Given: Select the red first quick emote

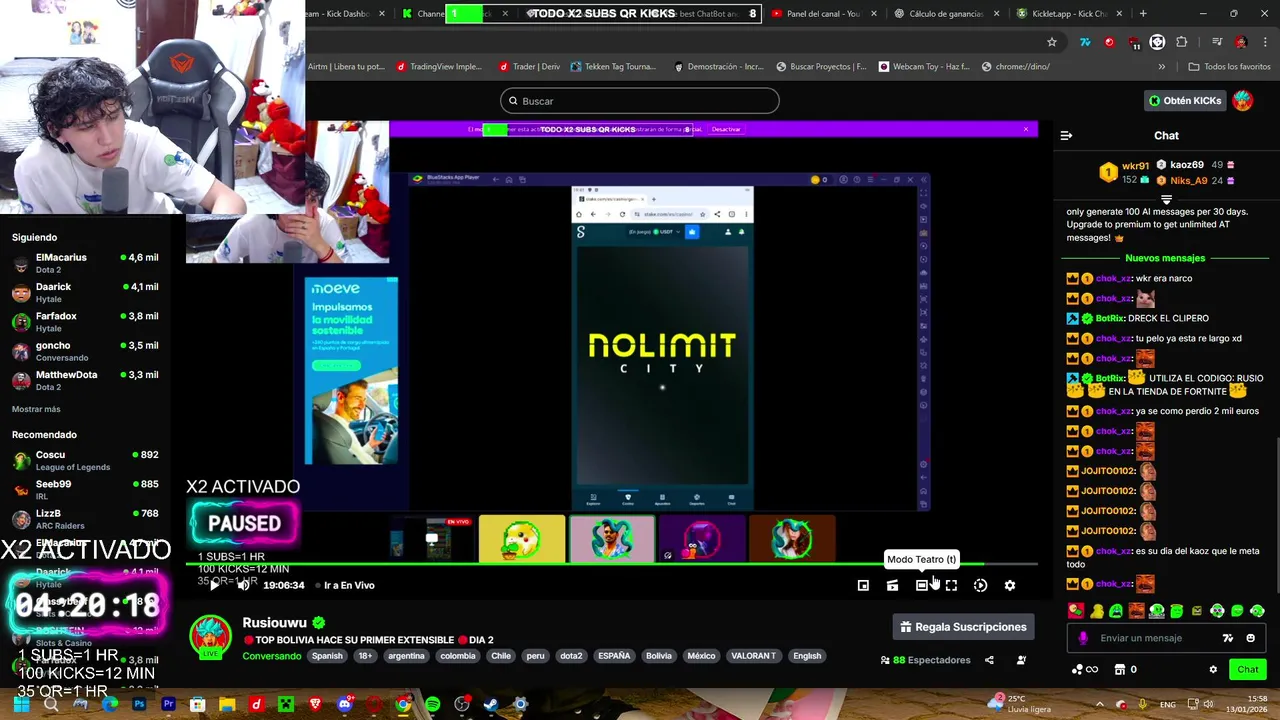Looking at the screenshot, I should coord(1076,610).
